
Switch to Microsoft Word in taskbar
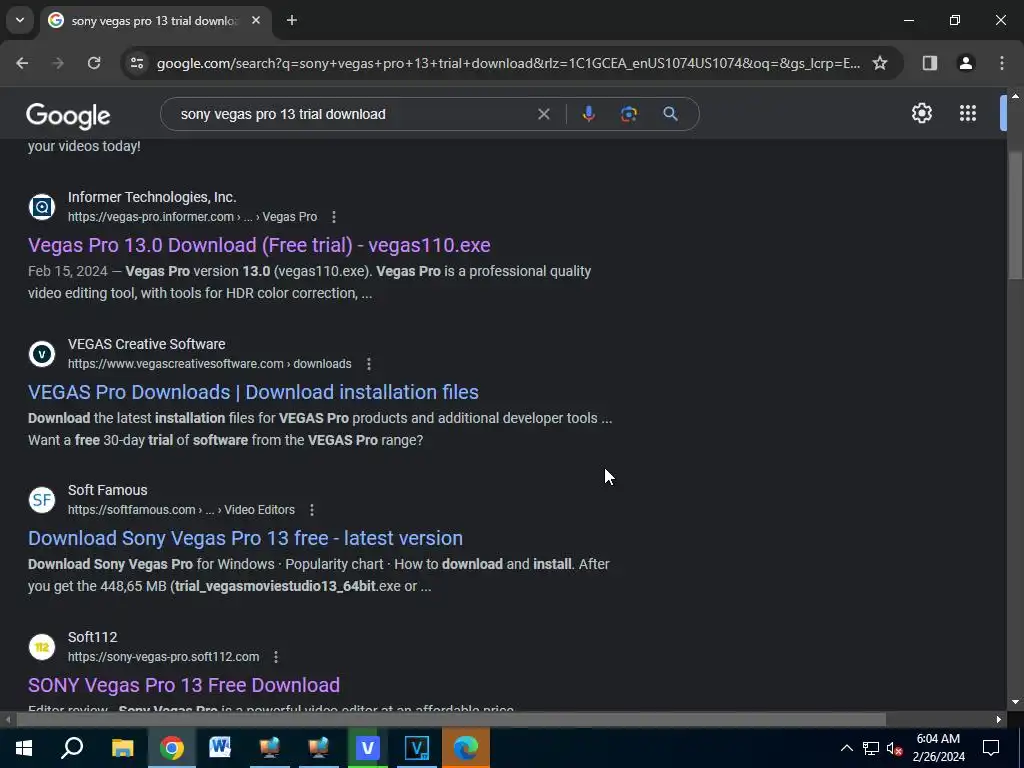(x=220, y=748)
